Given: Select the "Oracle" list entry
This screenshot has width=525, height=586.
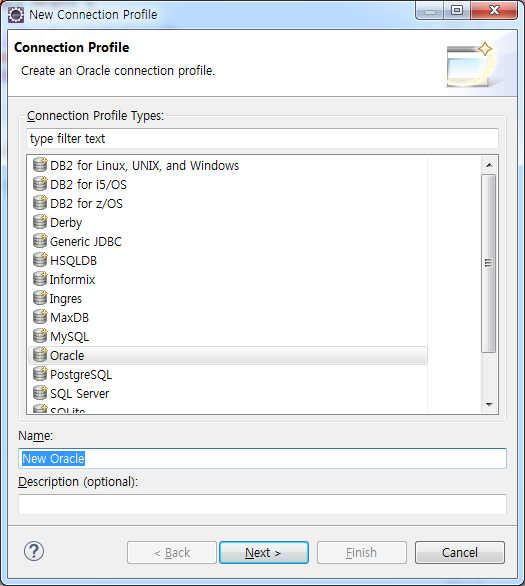Looking at the screenshot, I should [228, 355].
